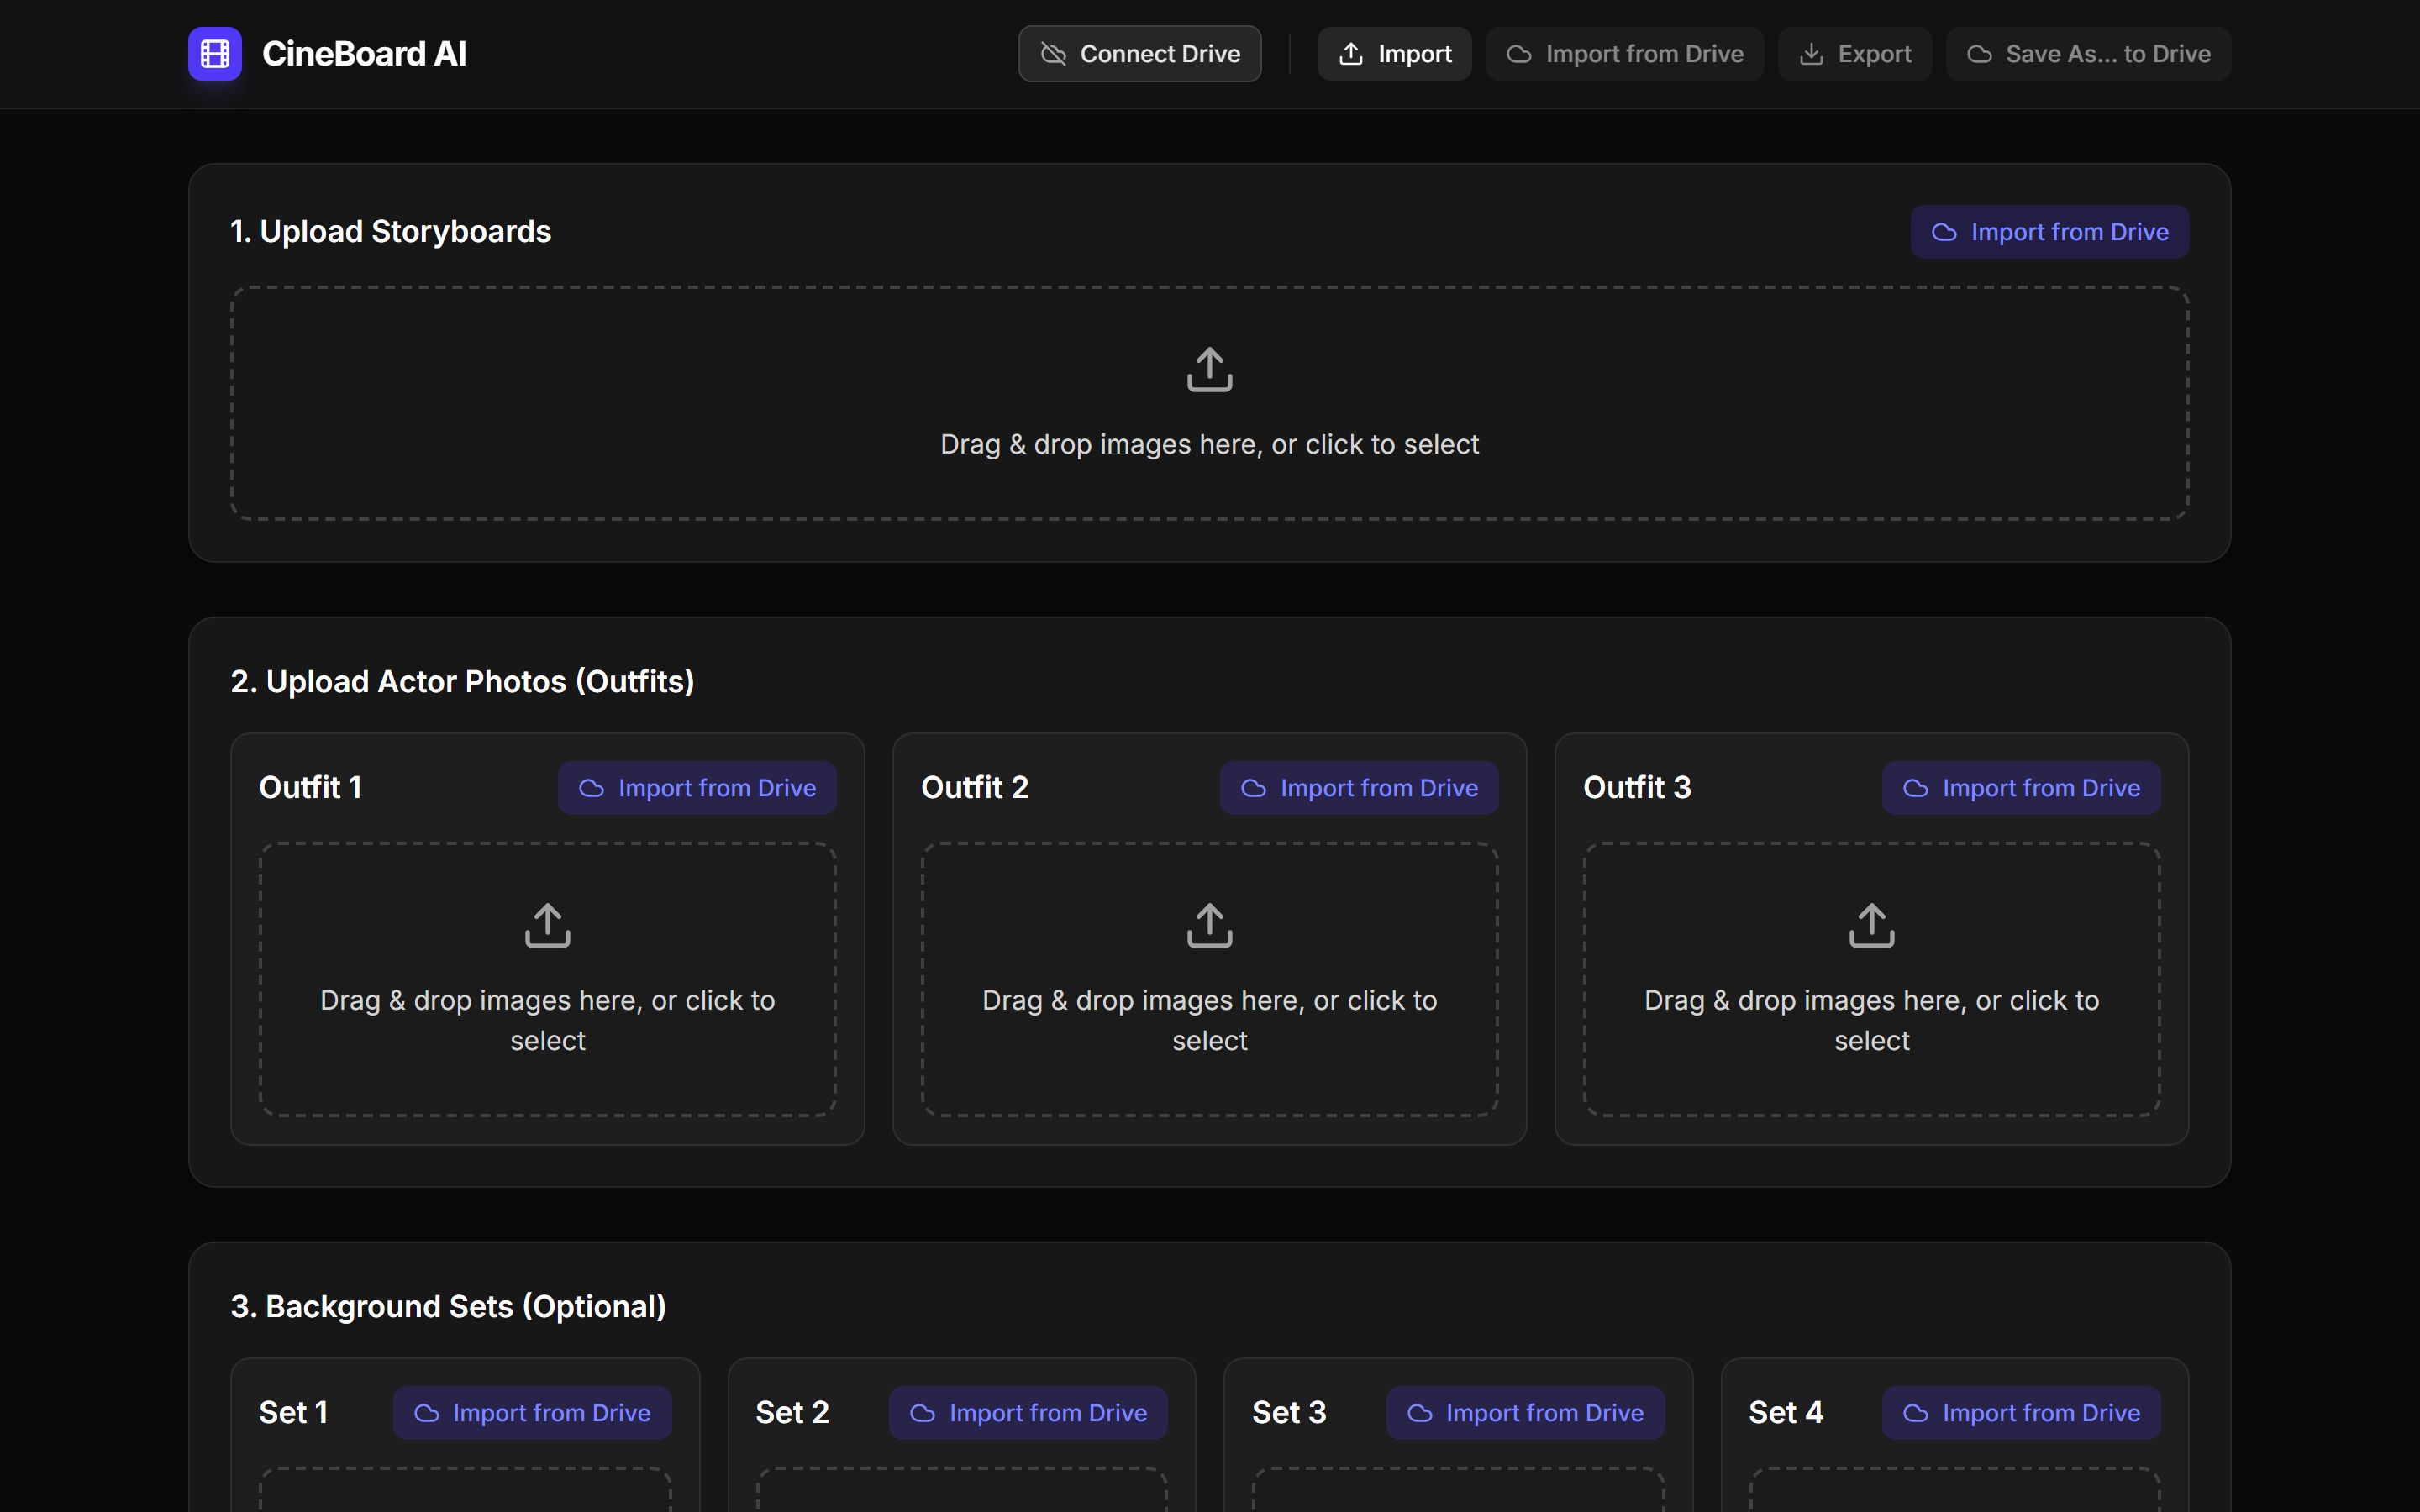Screen dimensions: 2420x1512
Task: Open the header Import button
Action: coord(1394,54)
